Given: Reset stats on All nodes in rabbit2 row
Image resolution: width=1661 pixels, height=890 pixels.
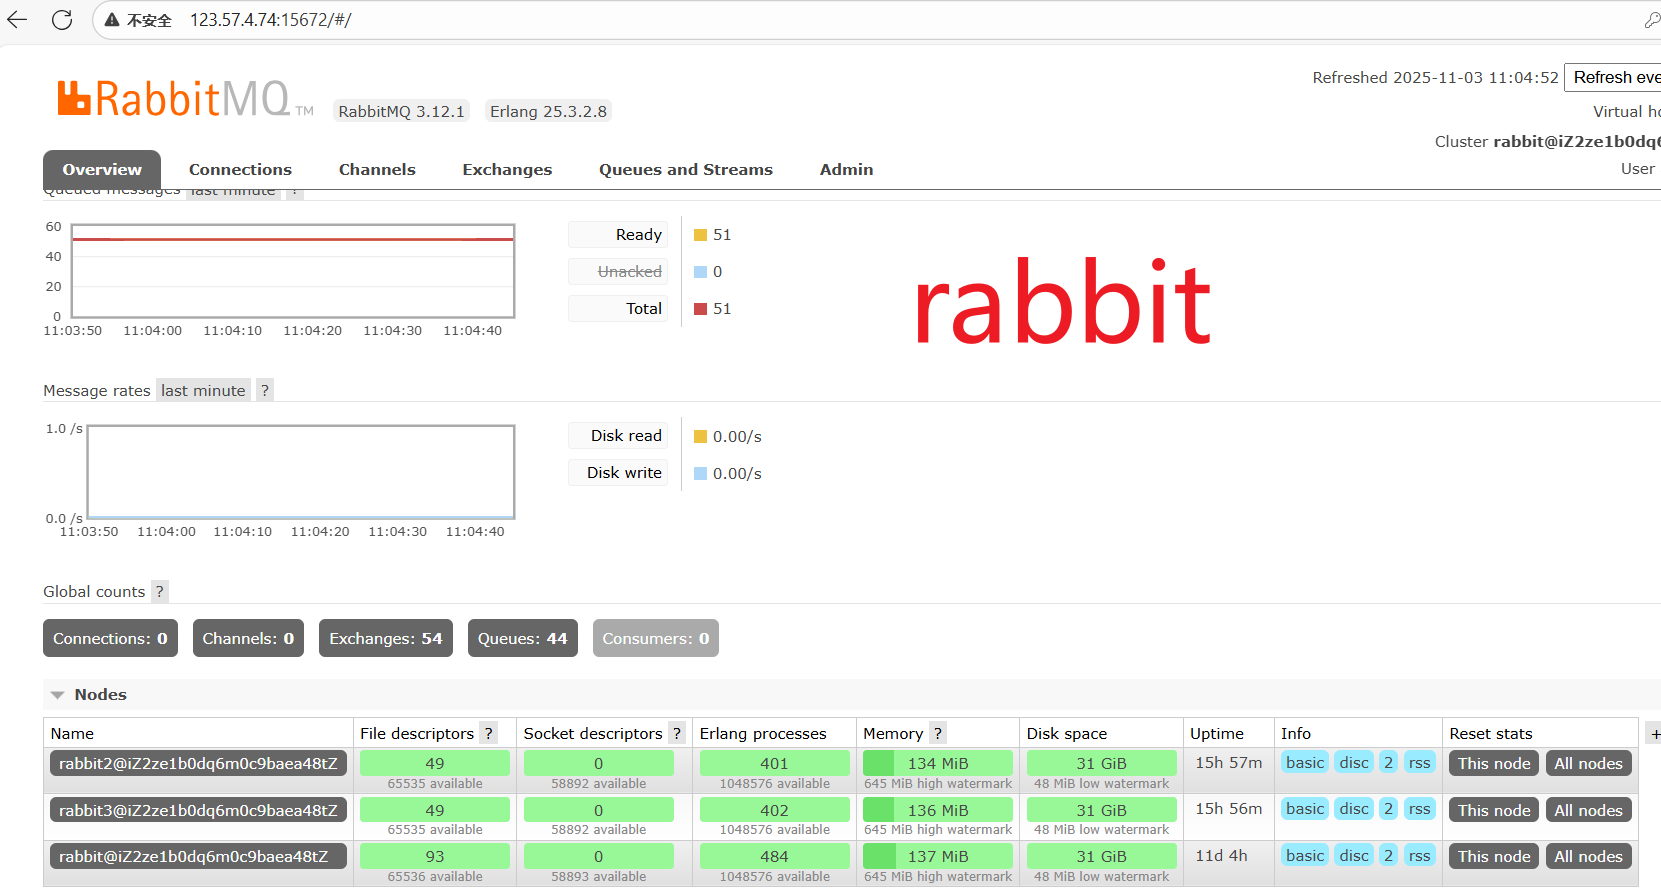Looking at the screenshot, I should coord(1588,763).
